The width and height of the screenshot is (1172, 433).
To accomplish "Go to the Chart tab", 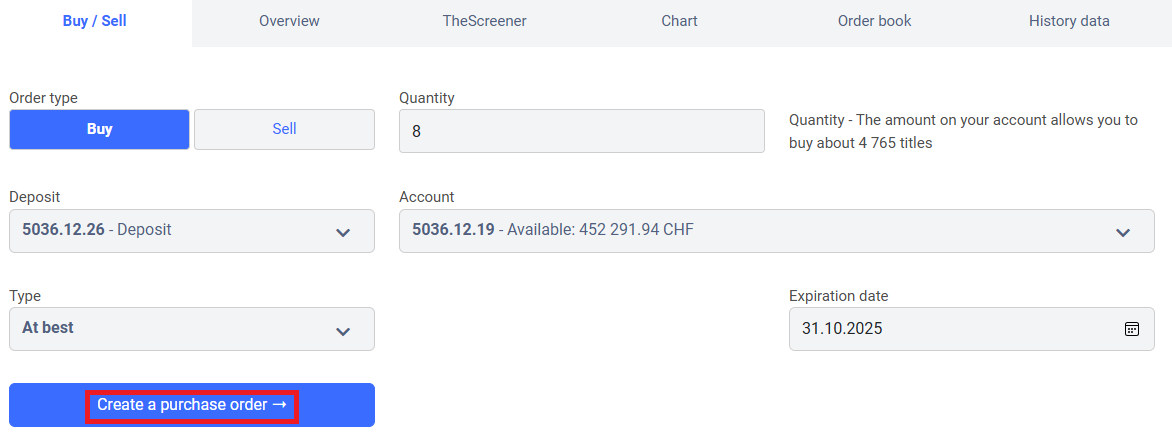I will [x=679, y=21].
